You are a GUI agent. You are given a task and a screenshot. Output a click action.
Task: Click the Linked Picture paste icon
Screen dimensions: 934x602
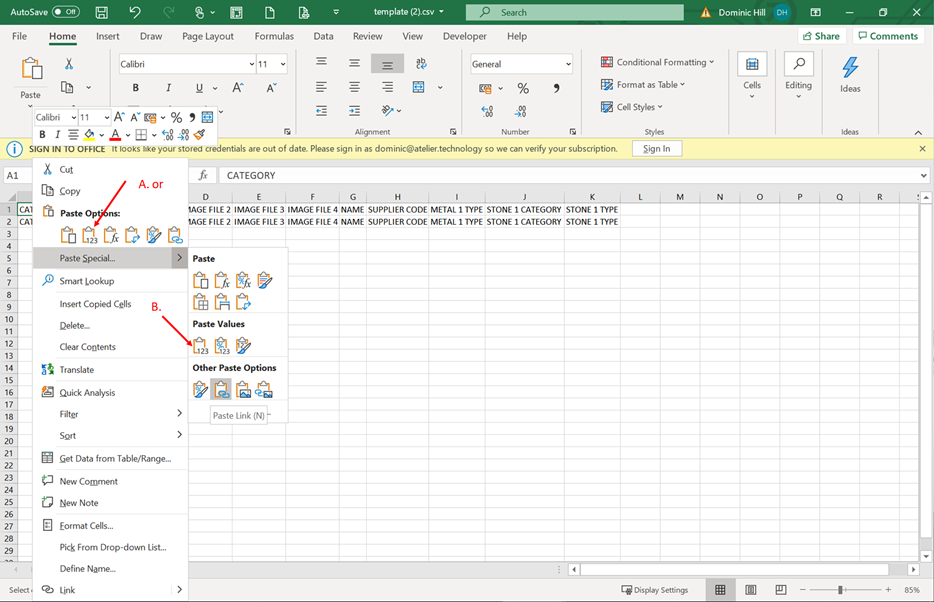pyautogui.click(x=264, y=389)
